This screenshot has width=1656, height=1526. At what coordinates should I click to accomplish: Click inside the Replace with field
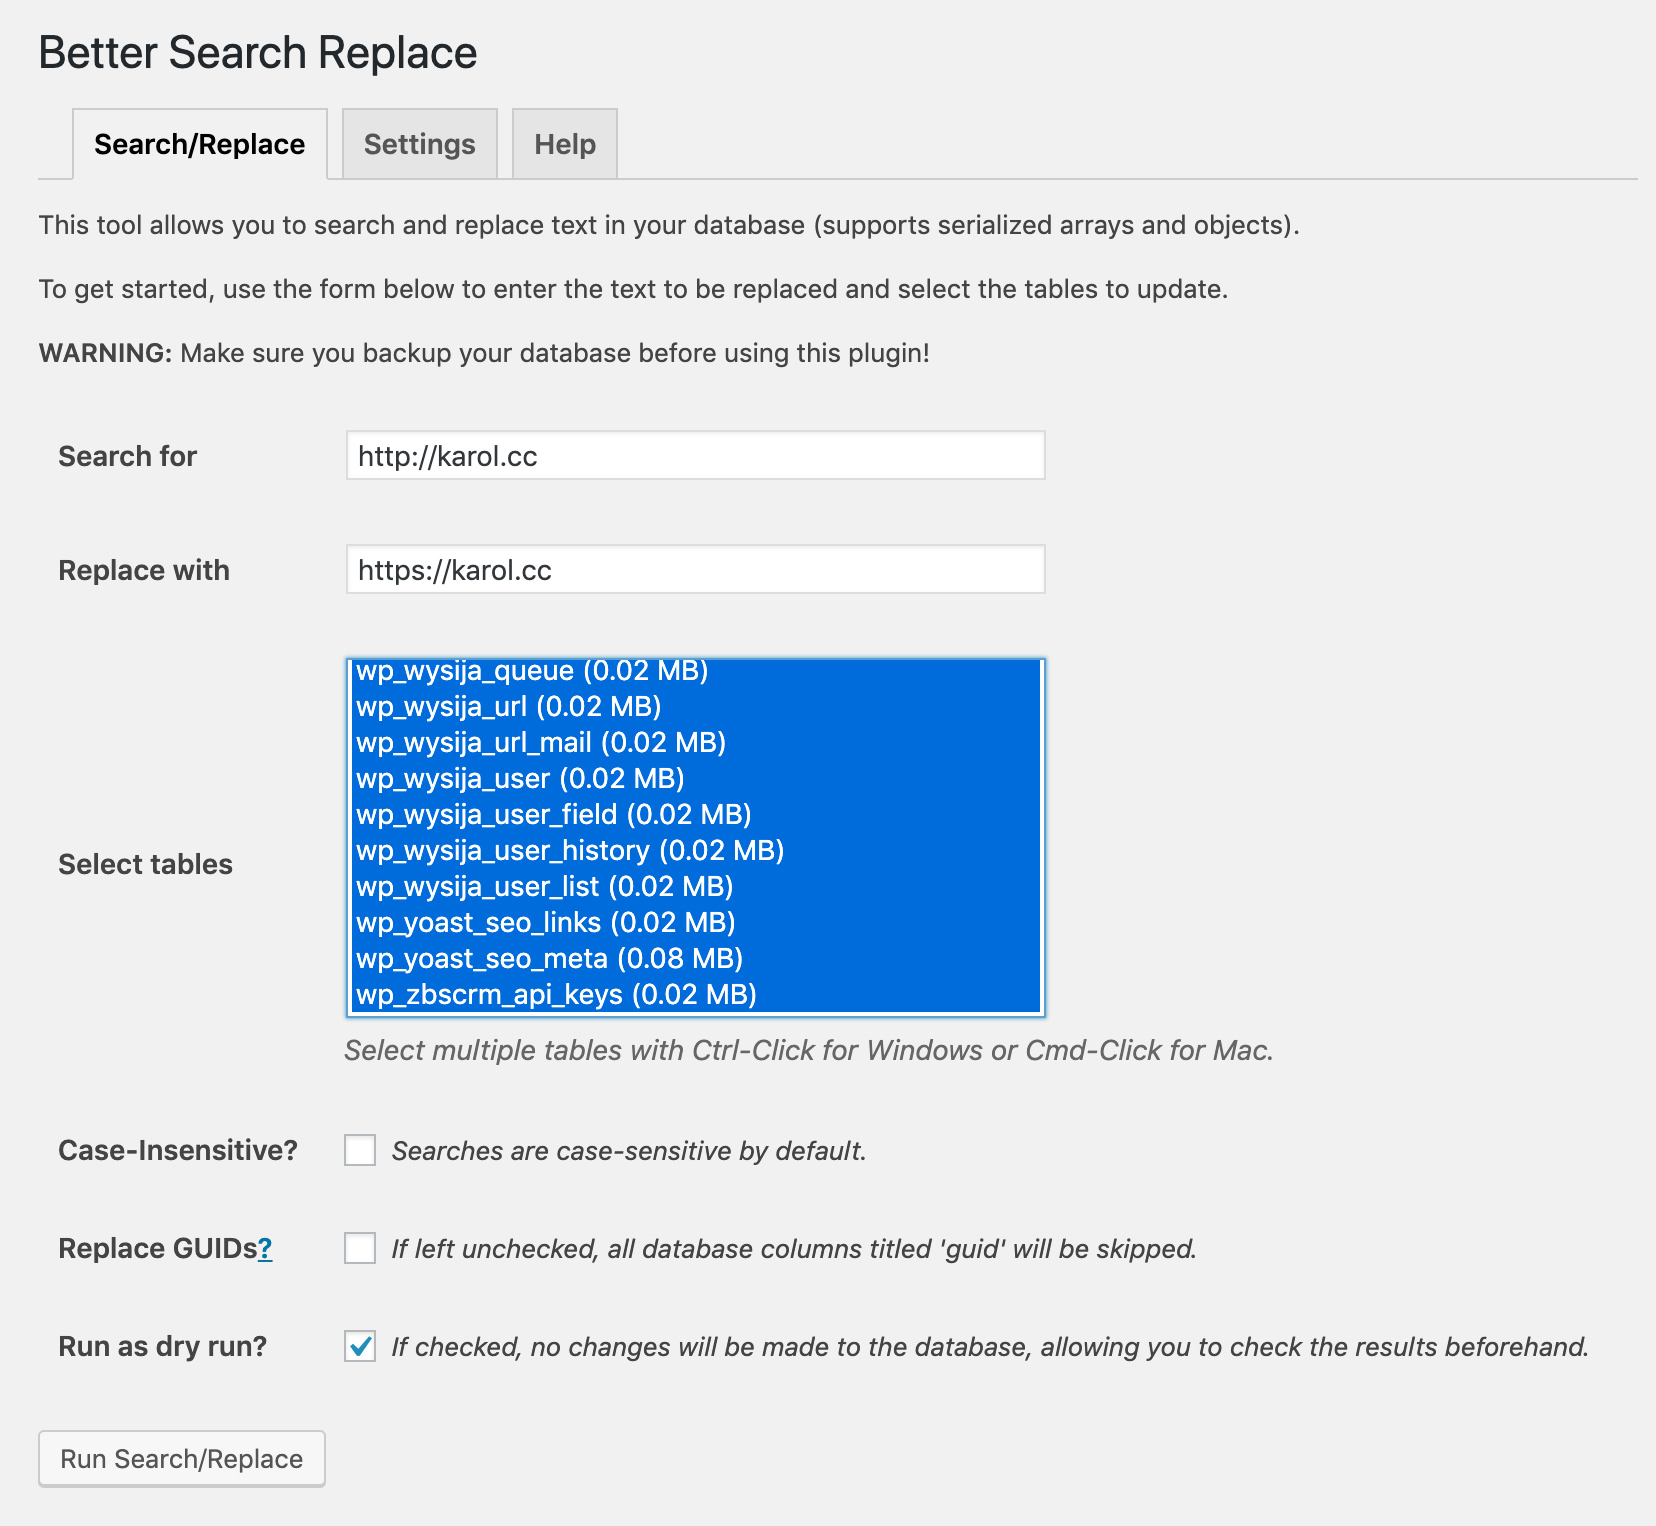pos(694,571)
